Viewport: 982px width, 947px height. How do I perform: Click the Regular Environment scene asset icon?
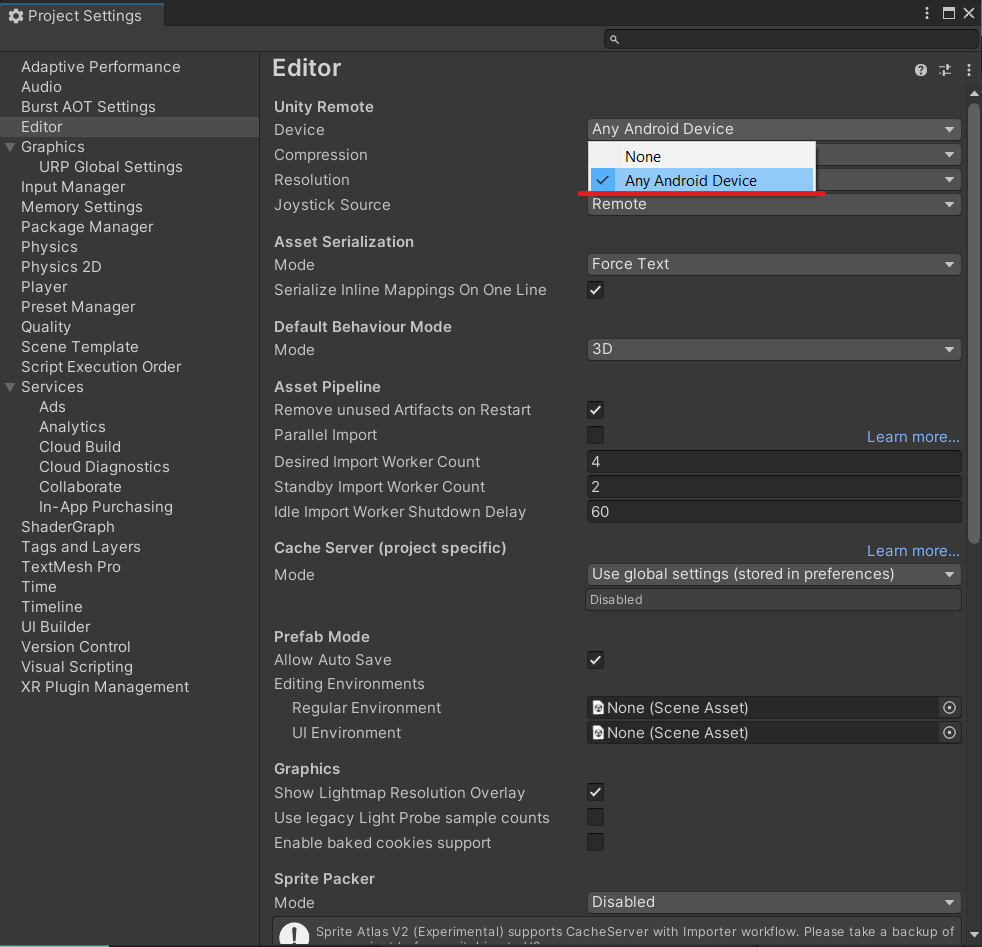pos(598,708)
